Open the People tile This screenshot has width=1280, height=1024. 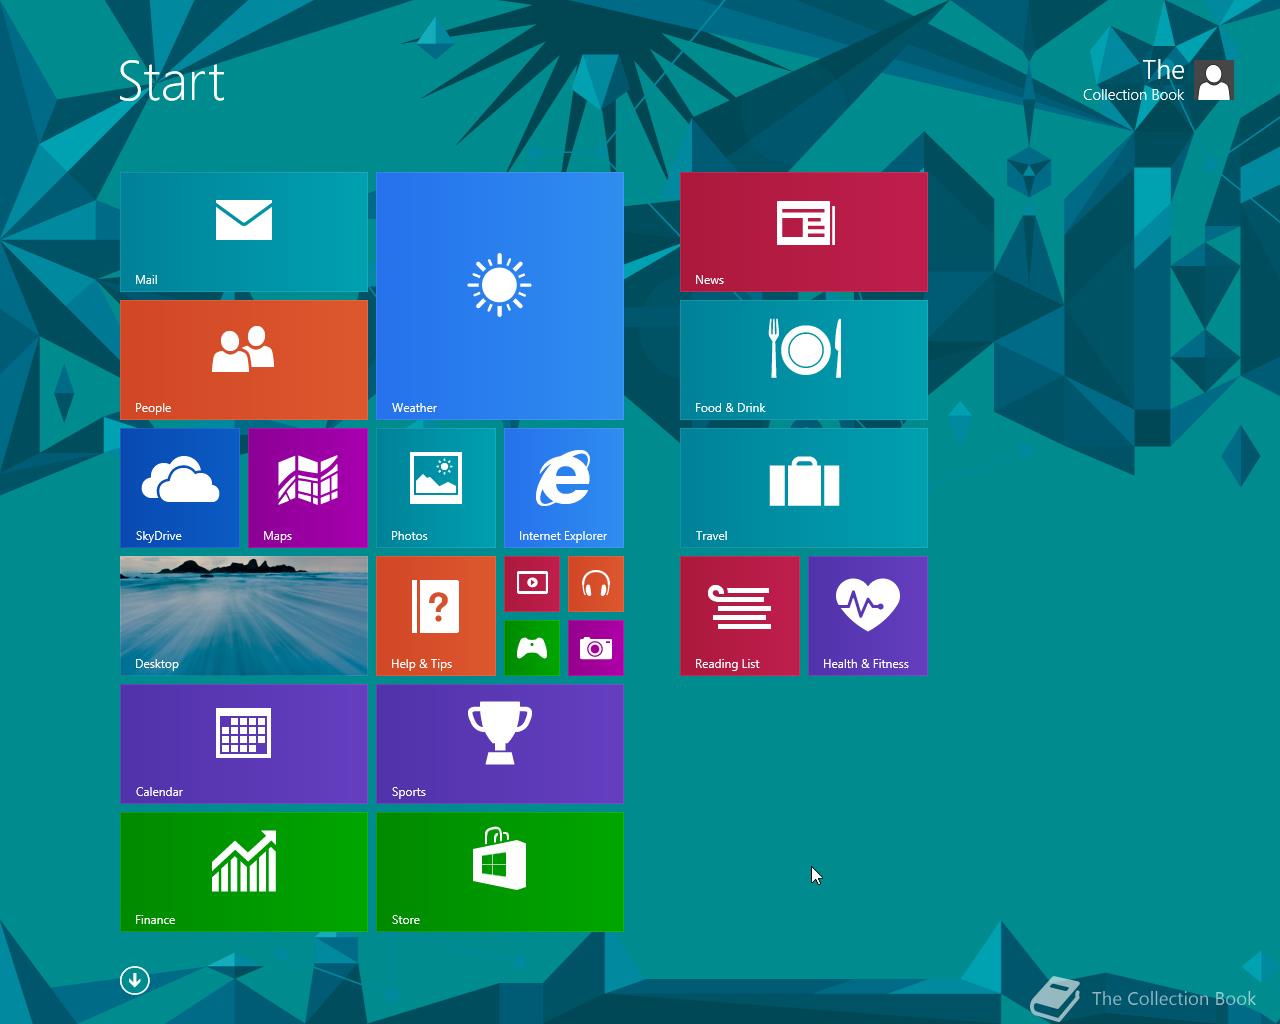[244, 360]
